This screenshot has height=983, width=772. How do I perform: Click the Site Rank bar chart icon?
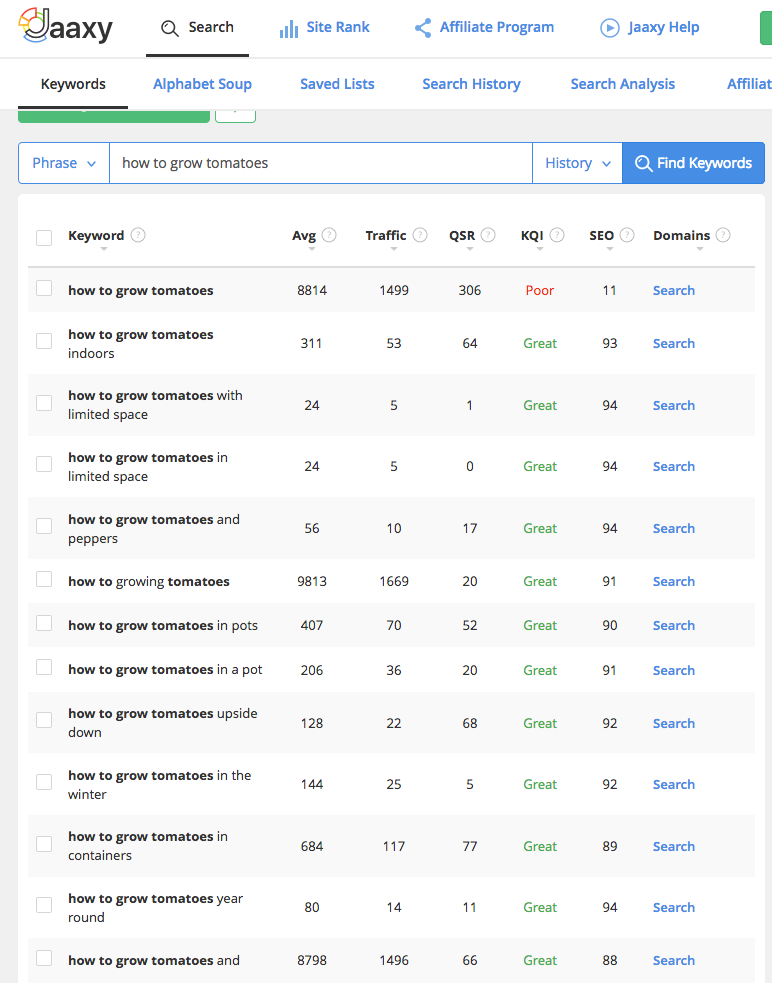pos(288,28)
